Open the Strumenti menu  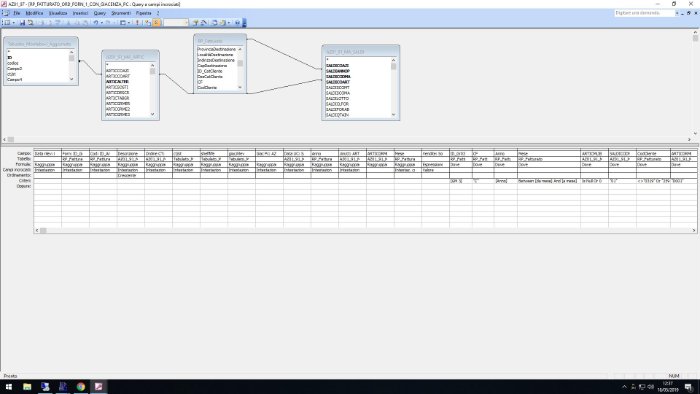click(121, 13)
